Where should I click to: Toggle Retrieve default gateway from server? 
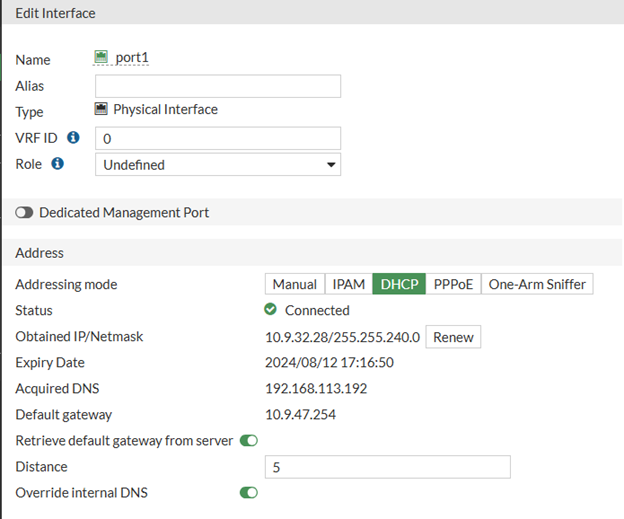click(x=249, y=440)
